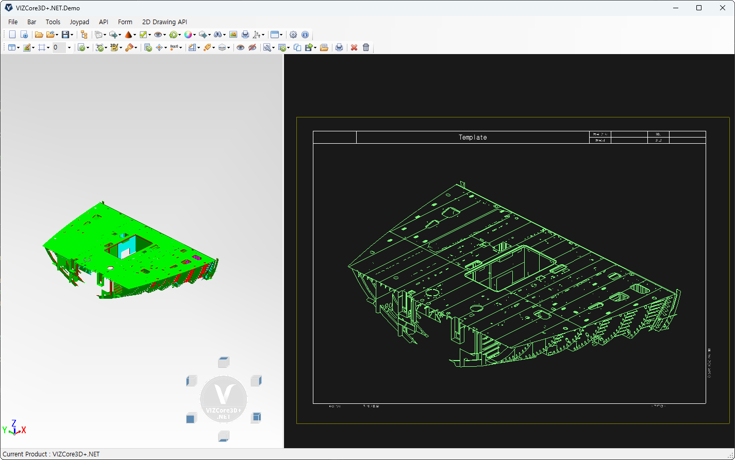Click the floppy disk Save icon
The height and width of the screenshot is (460, 735).
click(x=65, y=34)
